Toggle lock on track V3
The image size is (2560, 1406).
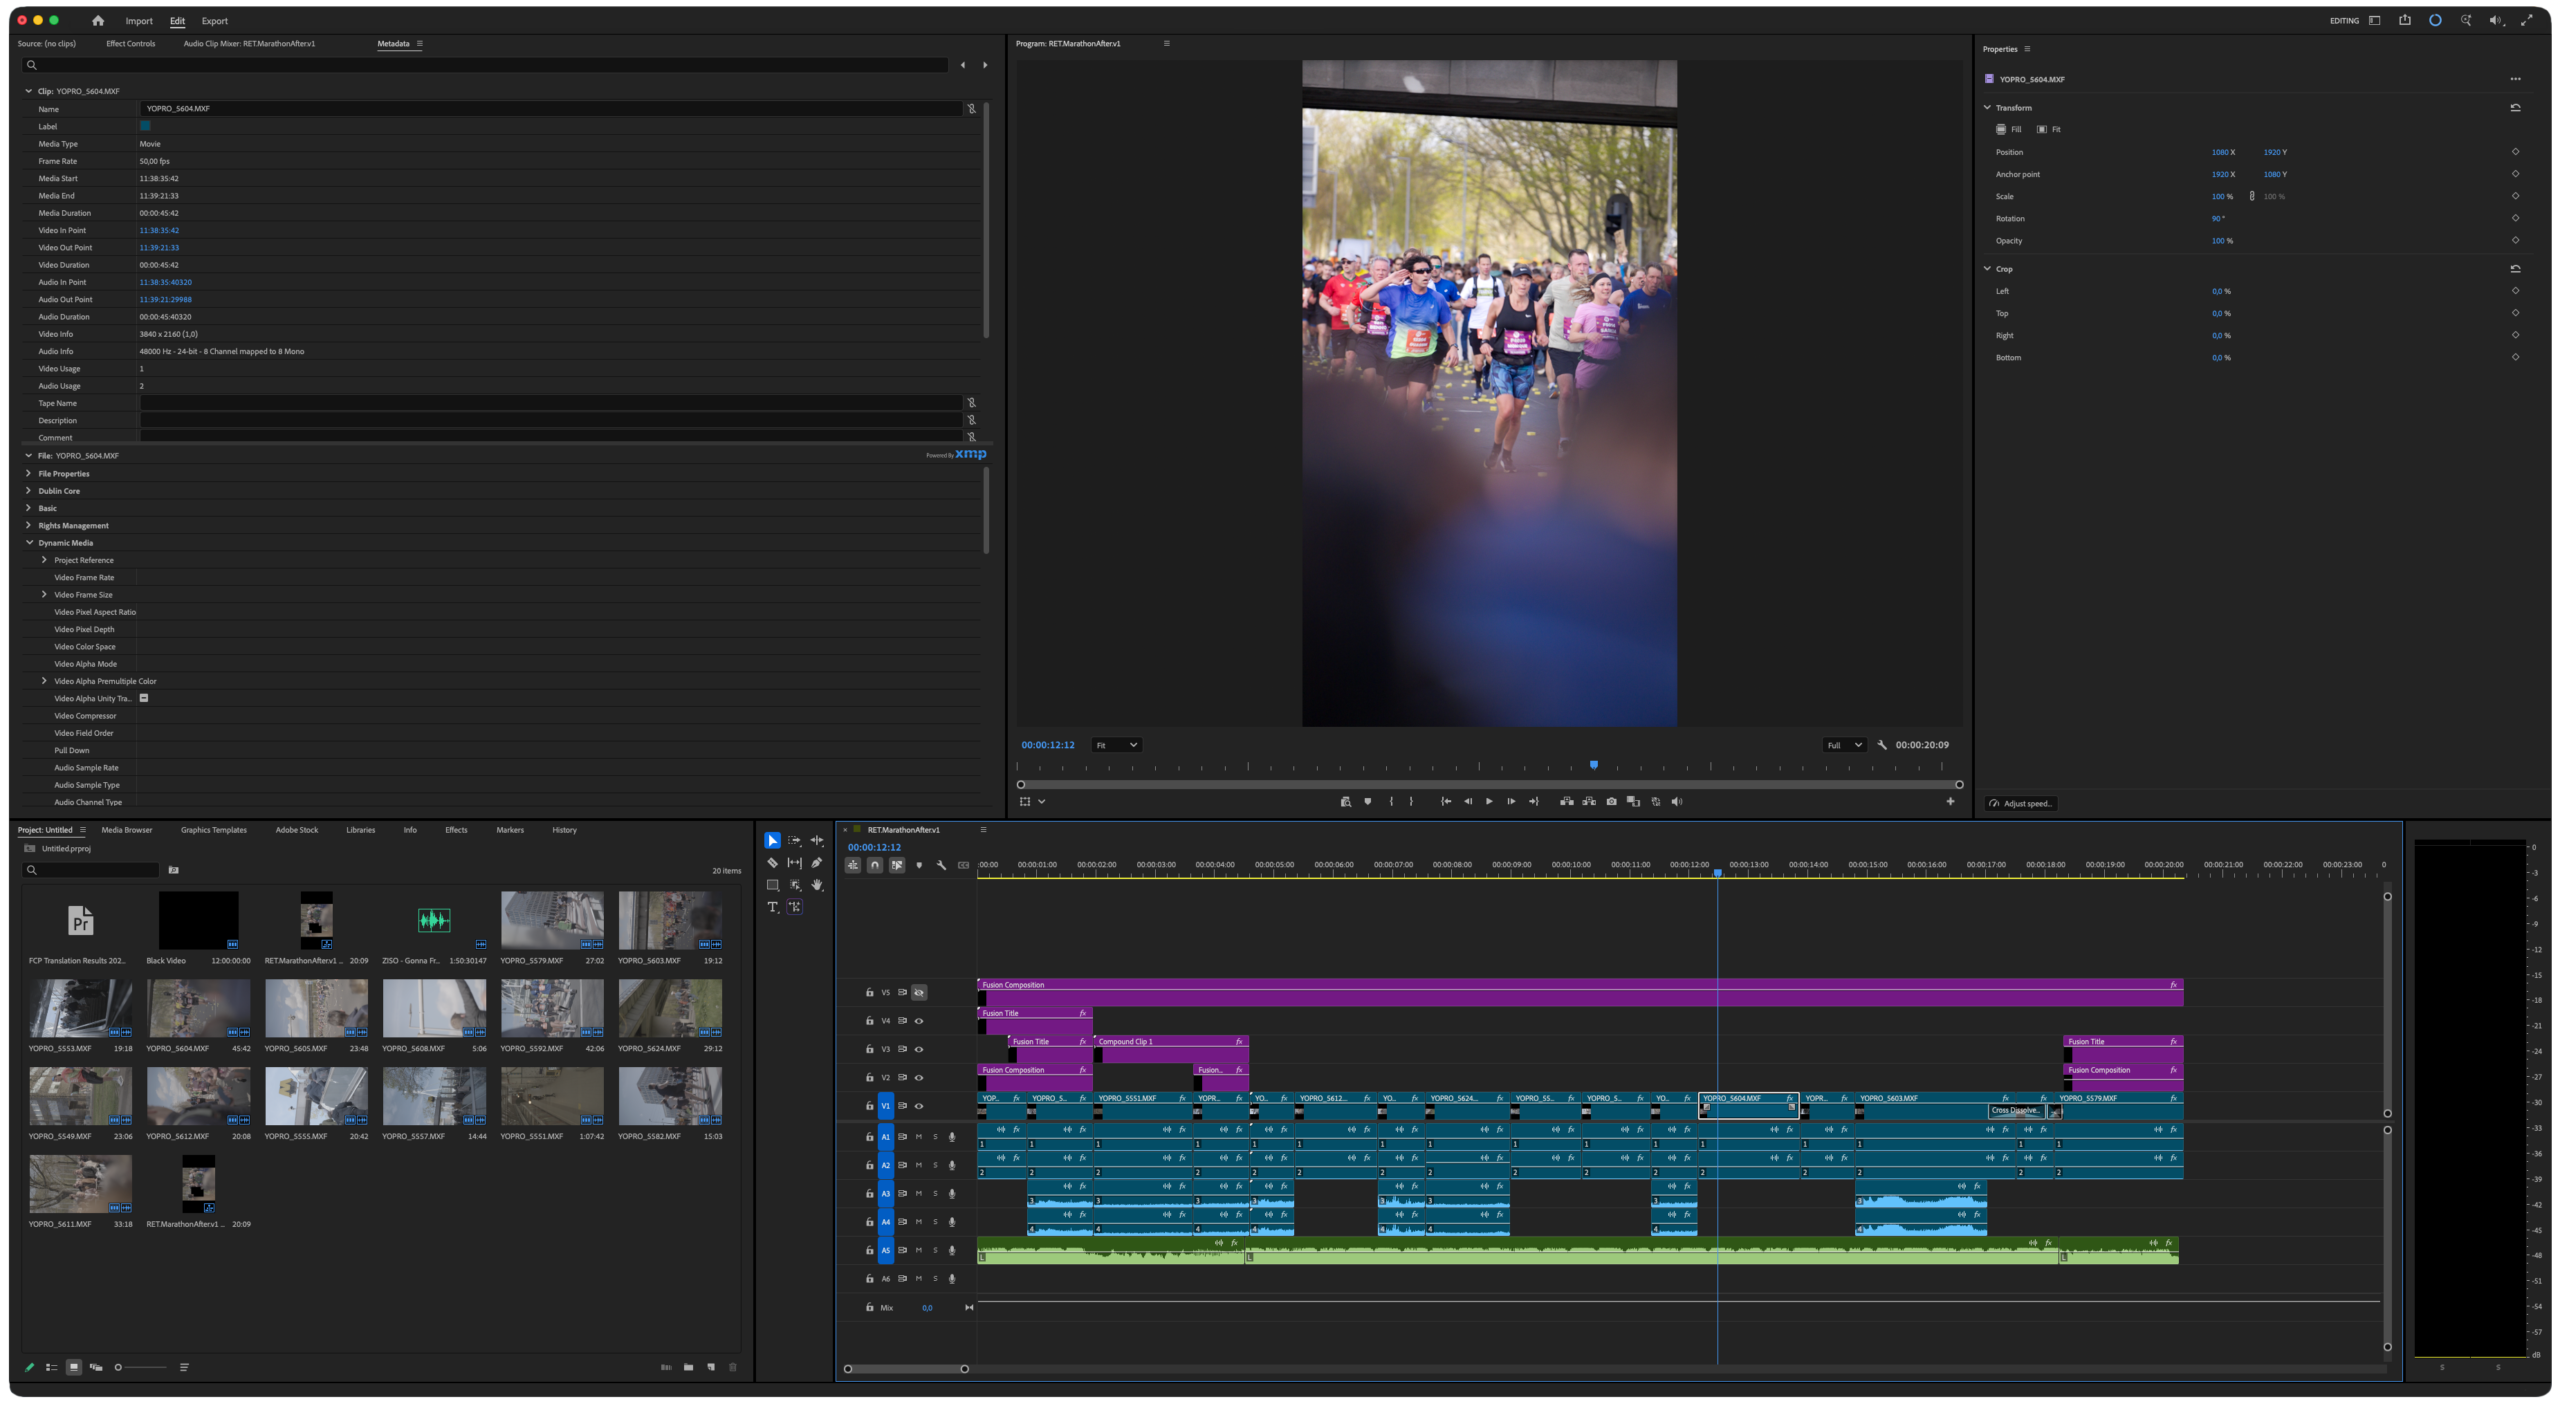869,1049
